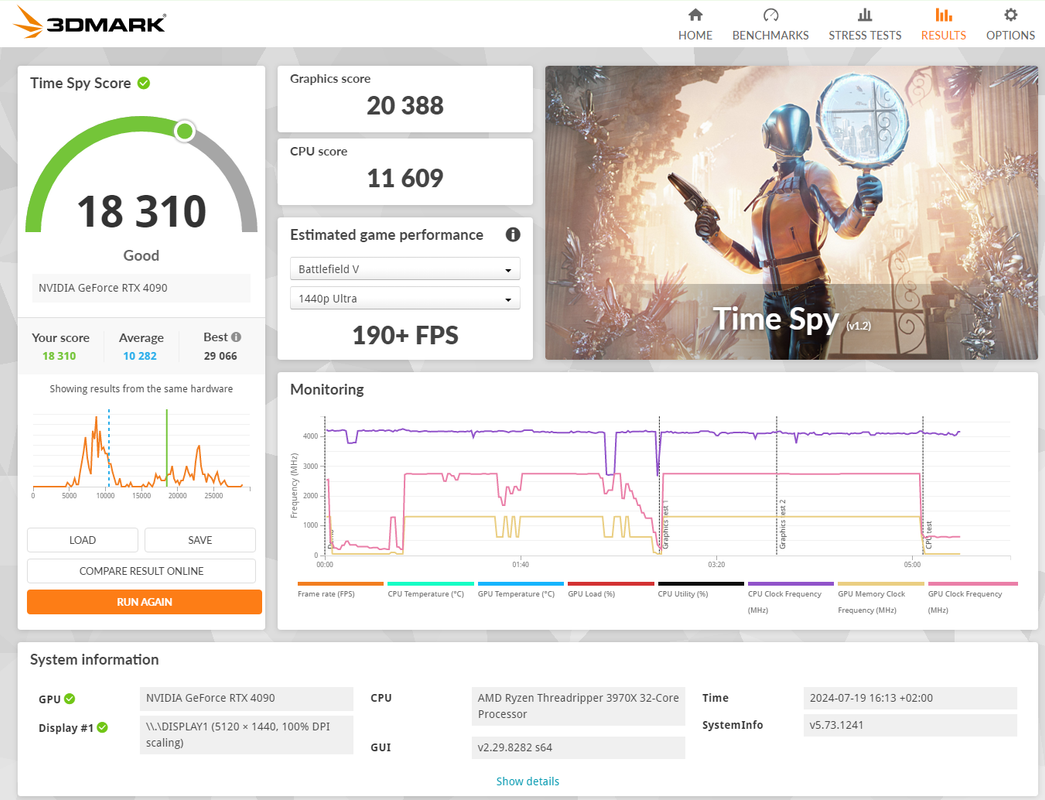Click the AMD Ryzen Threadripper 3970X CPU field
Viewport: 1045px width, 800px height.
(578, 706)
